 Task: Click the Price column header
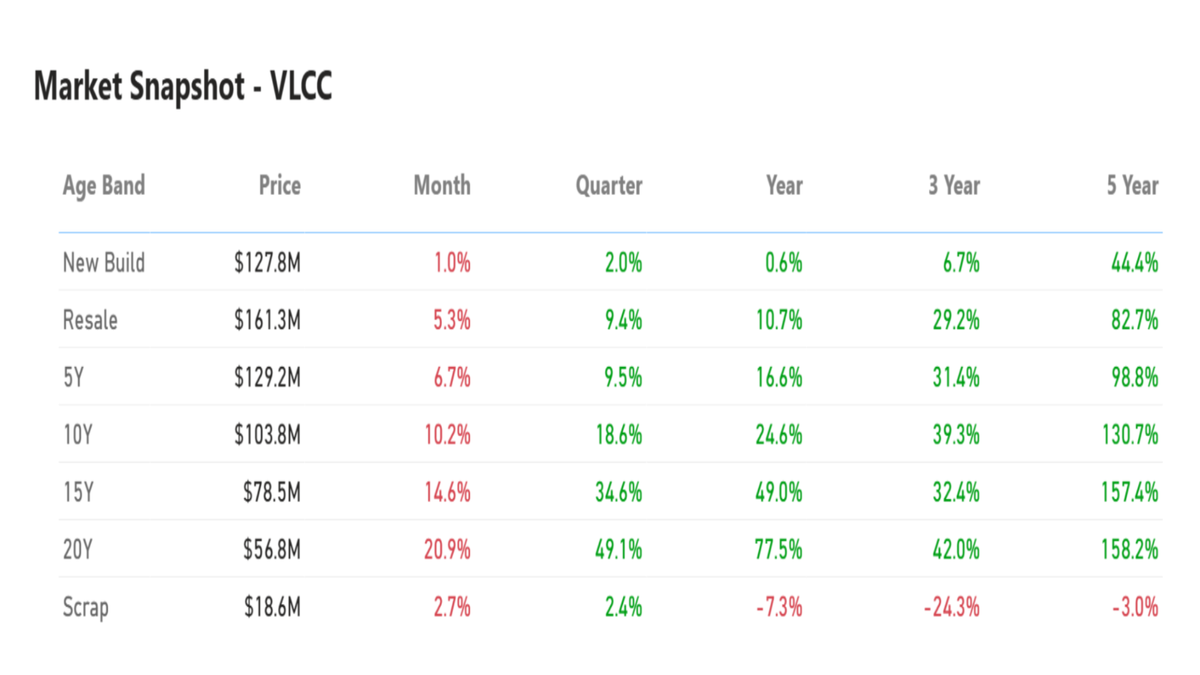click(279, 185)
